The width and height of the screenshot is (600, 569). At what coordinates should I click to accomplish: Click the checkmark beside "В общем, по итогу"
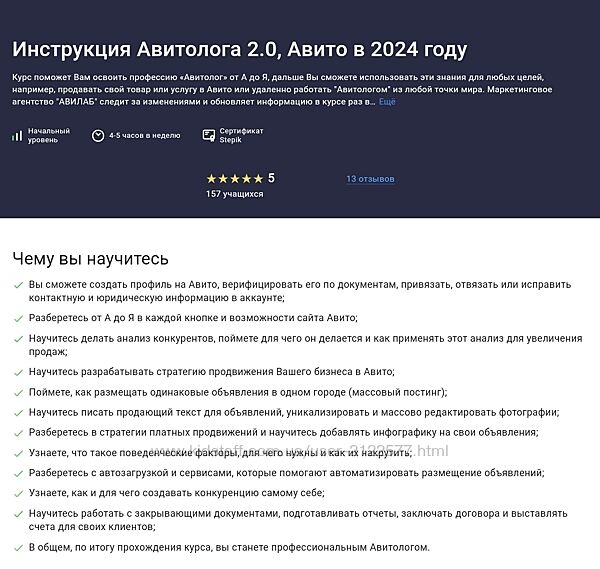point(18,548)
